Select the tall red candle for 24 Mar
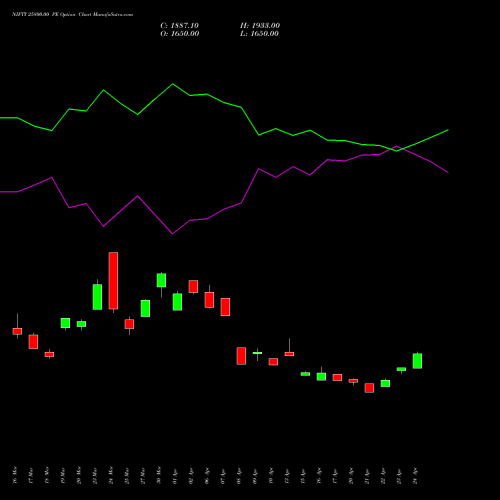This screenshot has height=500, width=500. (113, 281)
